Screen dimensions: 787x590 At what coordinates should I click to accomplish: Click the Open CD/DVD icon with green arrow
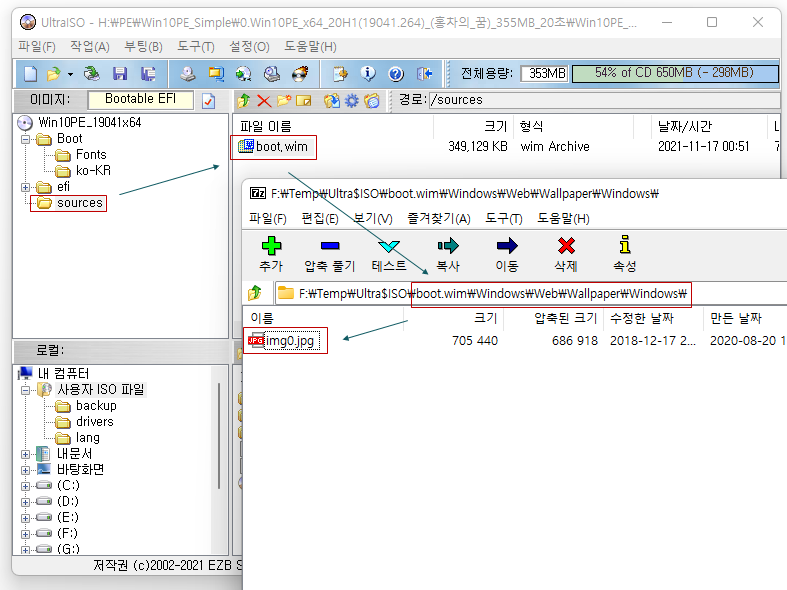click(x=91, y=74)
